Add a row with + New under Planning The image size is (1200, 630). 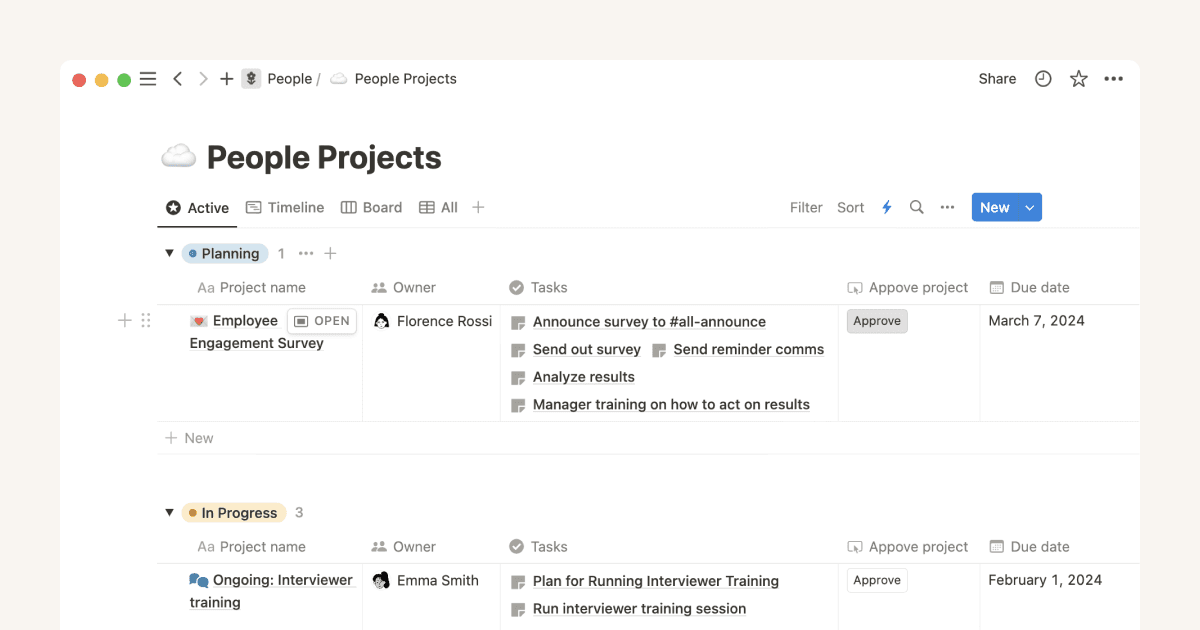pyautogui.click(x=189, y=437)
